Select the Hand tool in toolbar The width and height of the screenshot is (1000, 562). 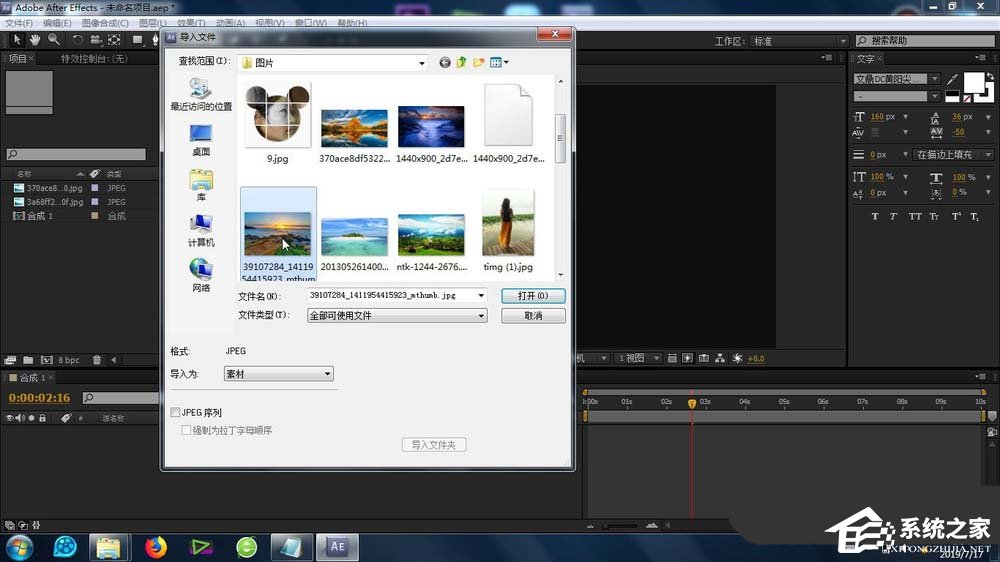(x=35, y=40)
